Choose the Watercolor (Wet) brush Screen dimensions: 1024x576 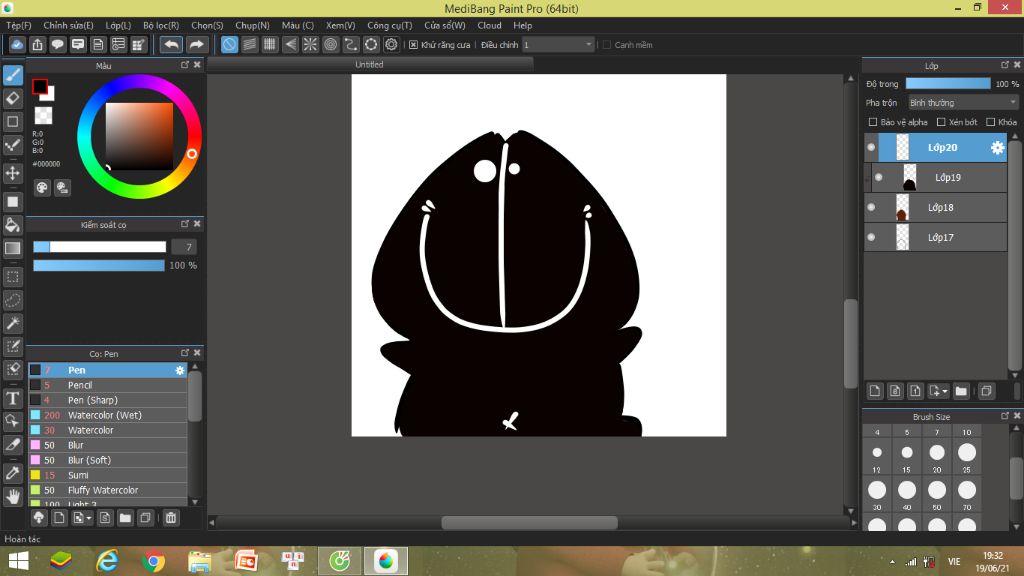108,415
